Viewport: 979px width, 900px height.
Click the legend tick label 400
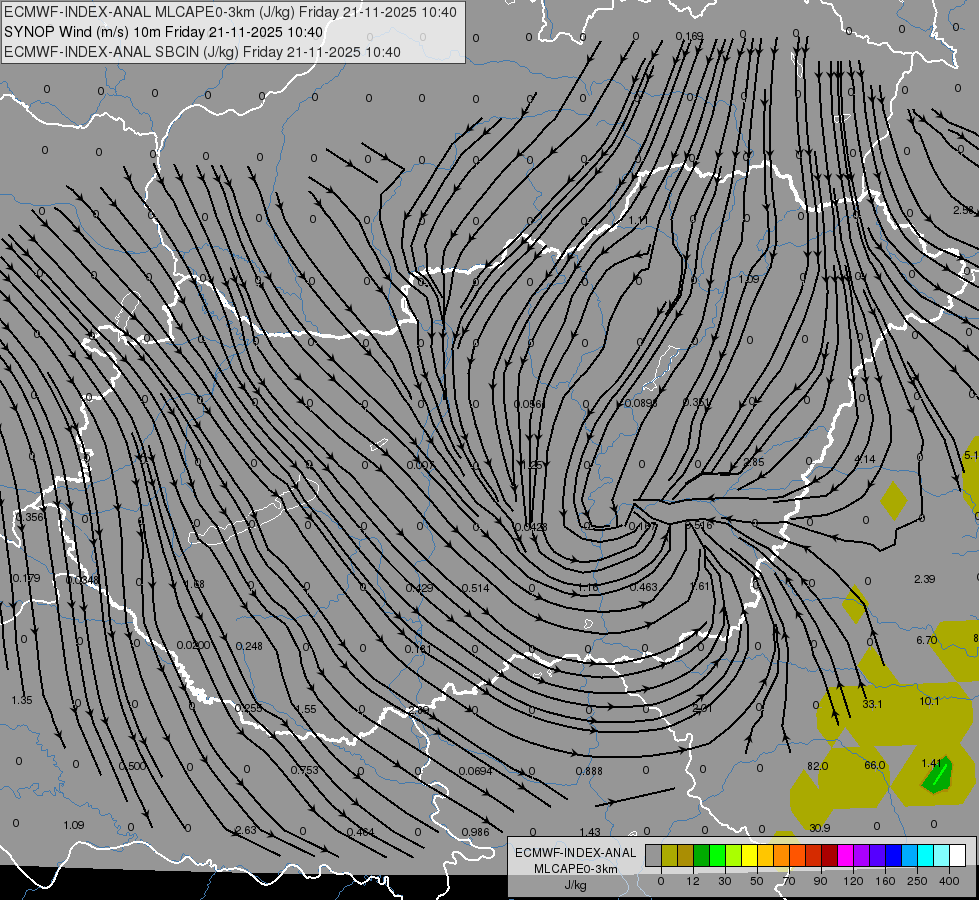[949, 881]
